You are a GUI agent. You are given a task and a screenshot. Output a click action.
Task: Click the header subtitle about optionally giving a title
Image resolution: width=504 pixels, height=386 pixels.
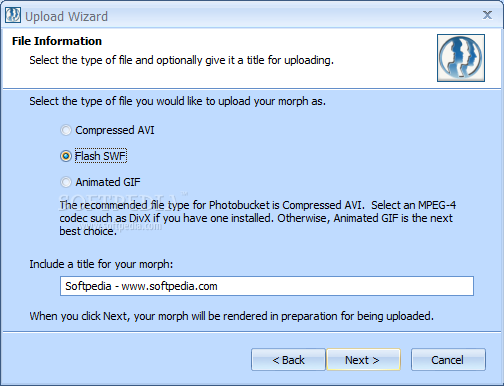click(x=181, y=60)
